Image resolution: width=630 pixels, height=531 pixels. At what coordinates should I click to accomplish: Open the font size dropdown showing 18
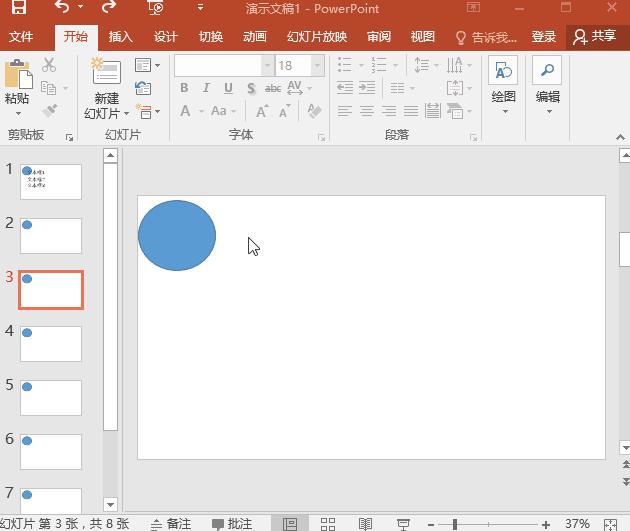click(x=318, y=65)
